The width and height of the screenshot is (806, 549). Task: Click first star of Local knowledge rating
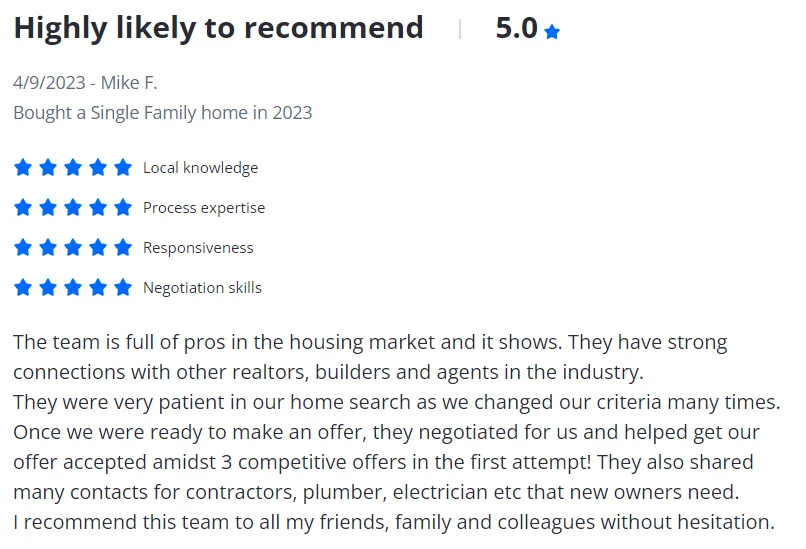[x=23, y=168]
